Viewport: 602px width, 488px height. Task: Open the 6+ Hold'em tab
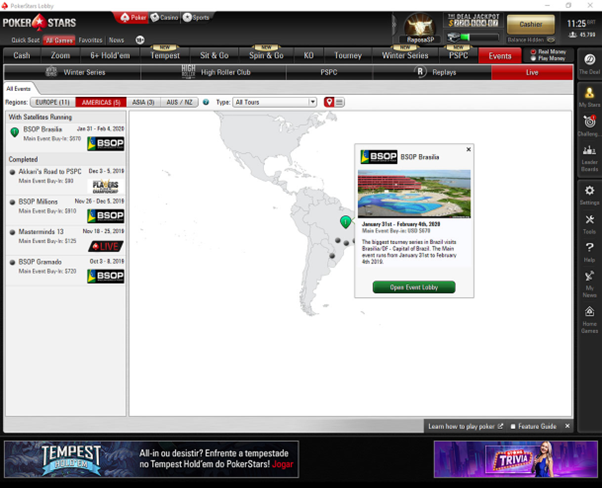pyautogui.click(x=110, y=55)
